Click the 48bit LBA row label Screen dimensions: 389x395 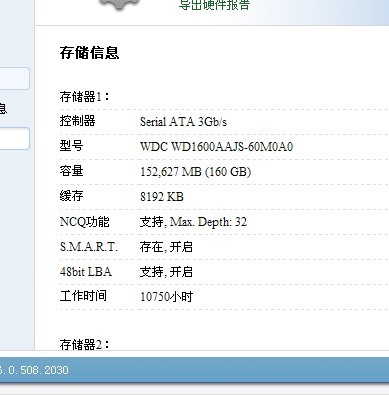(x=86, y=272)
